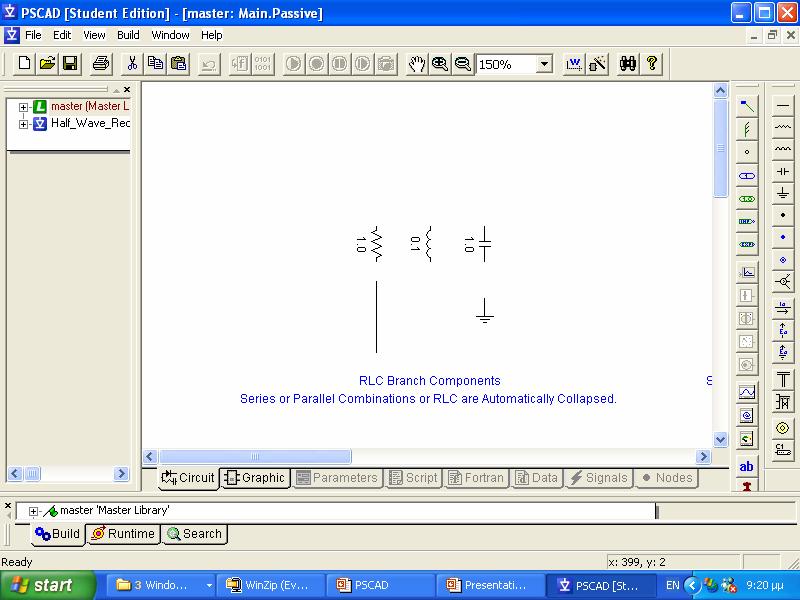This screenshot has height=600, width=800.
Task: Create a new project with the blank page icon
Action: point(24,64)
